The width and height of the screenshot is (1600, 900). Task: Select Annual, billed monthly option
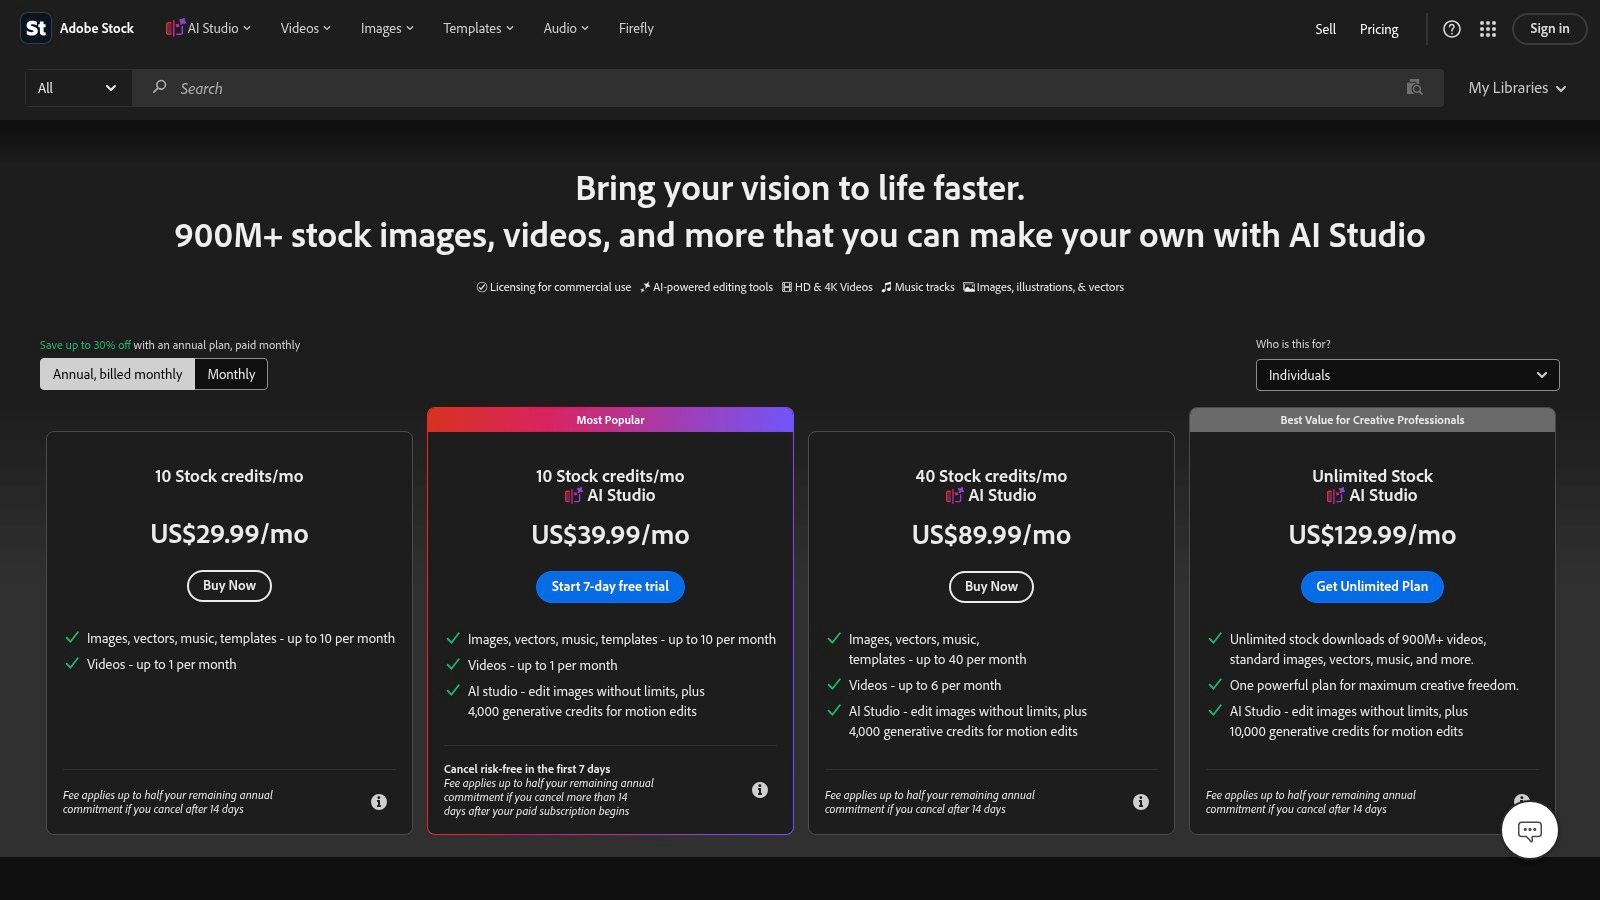(118, 374)
